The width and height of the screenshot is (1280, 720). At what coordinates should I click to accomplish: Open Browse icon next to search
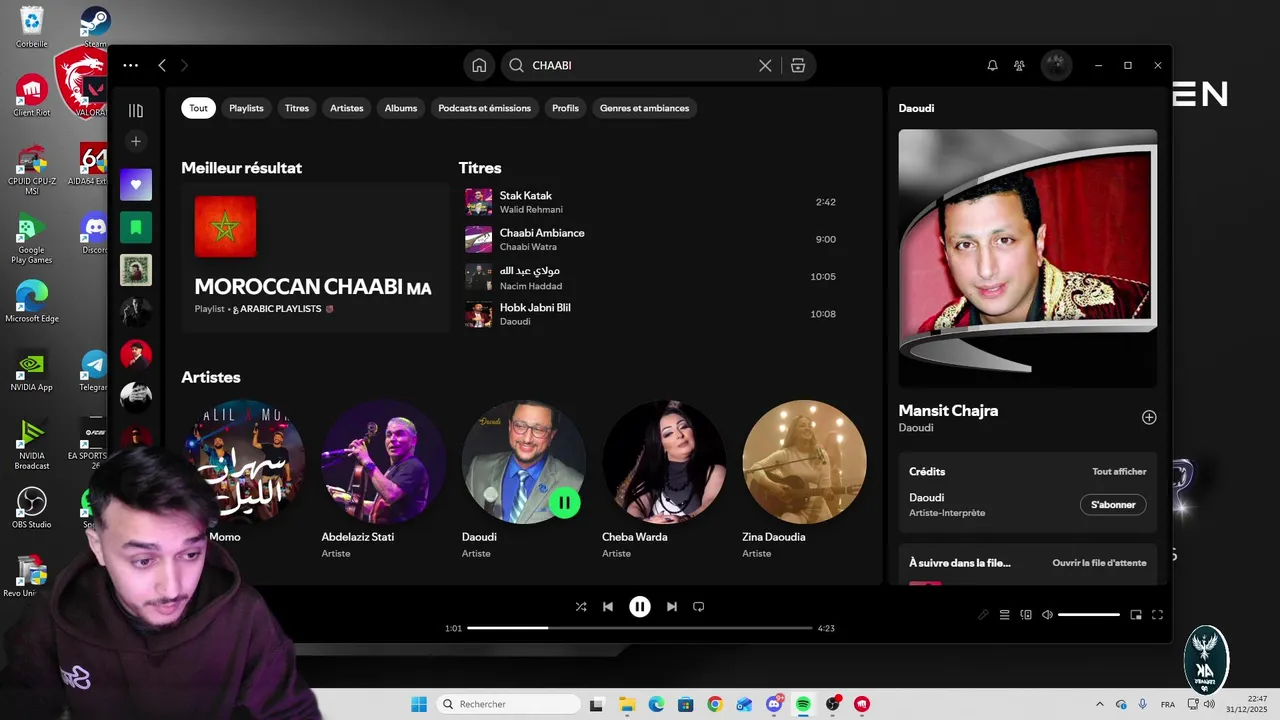point(798,65)
